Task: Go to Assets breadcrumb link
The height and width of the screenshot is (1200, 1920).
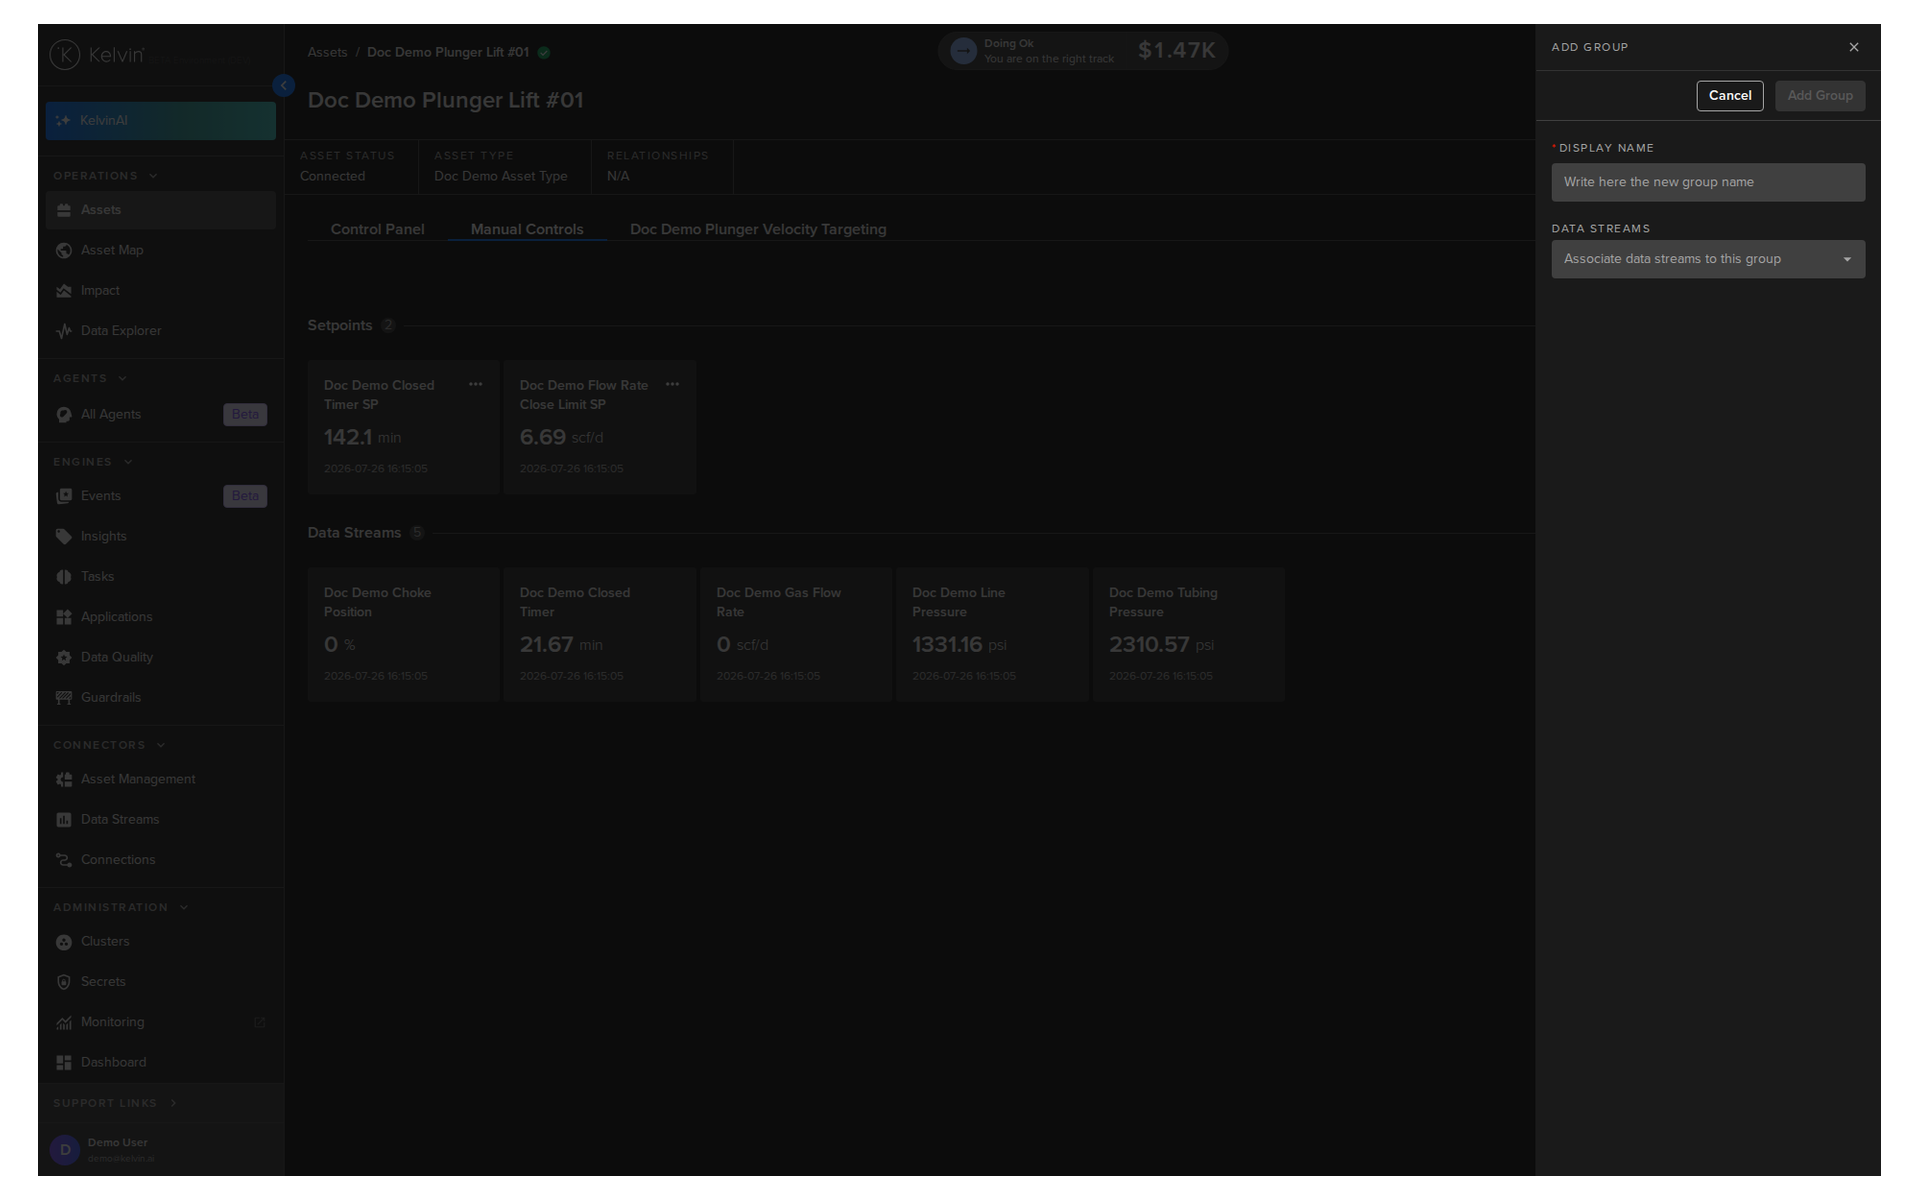Action: [x=327, y=52]
